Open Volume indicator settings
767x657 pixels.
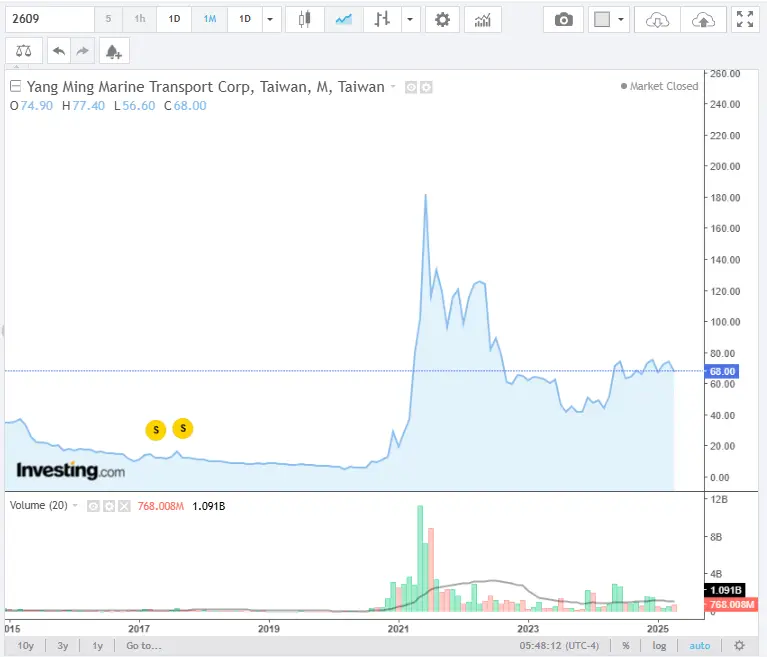[109, 506]
